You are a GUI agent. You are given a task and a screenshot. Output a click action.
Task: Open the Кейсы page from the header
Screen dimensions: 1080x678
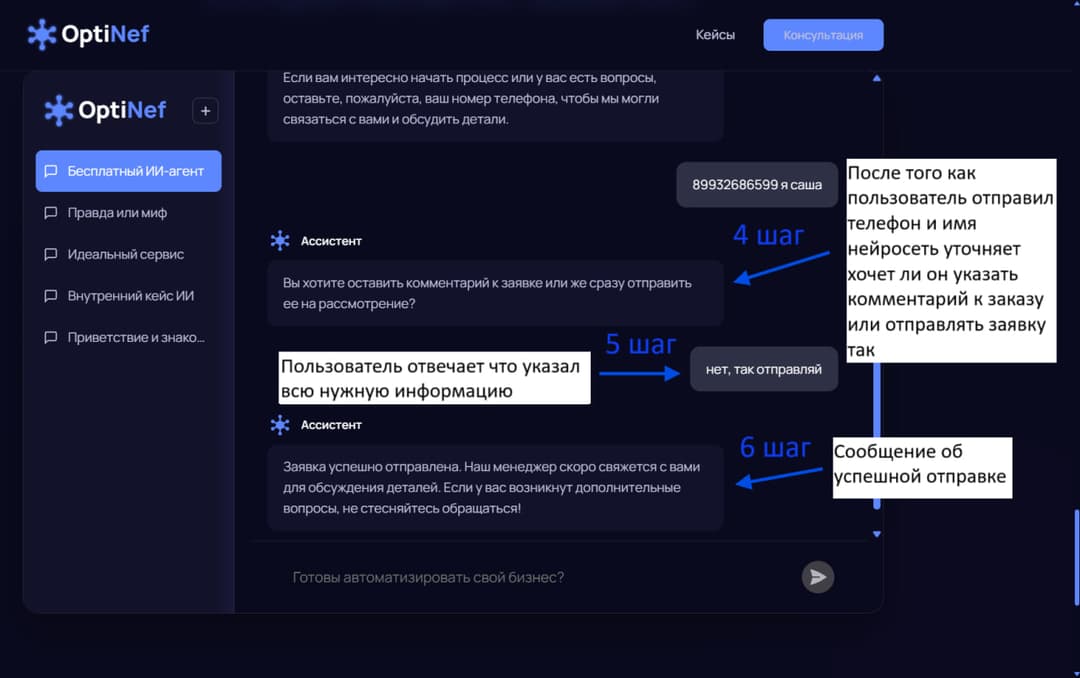(715, 35)
